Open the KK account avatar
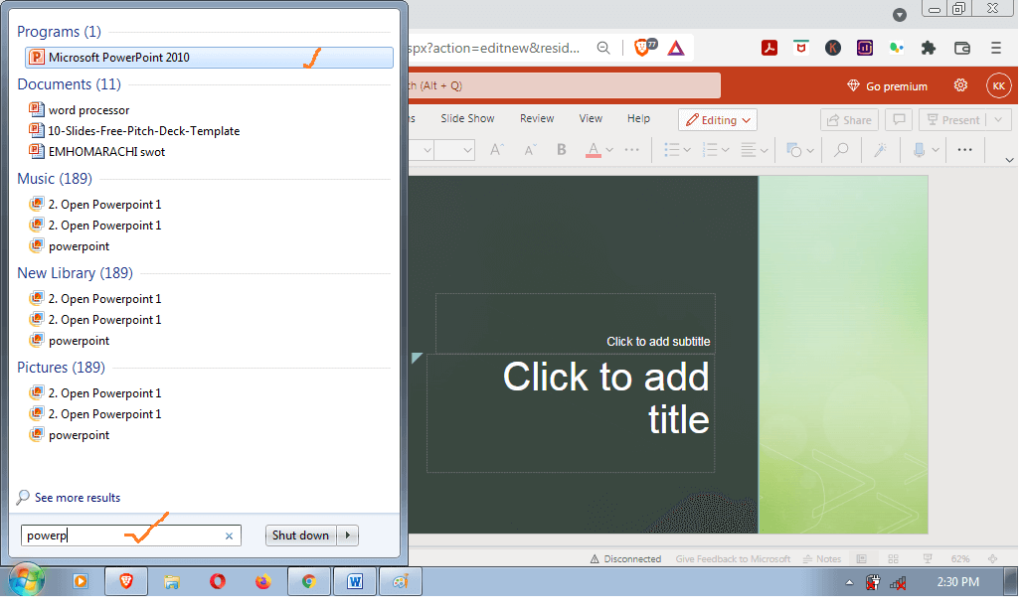 (999, 86)
